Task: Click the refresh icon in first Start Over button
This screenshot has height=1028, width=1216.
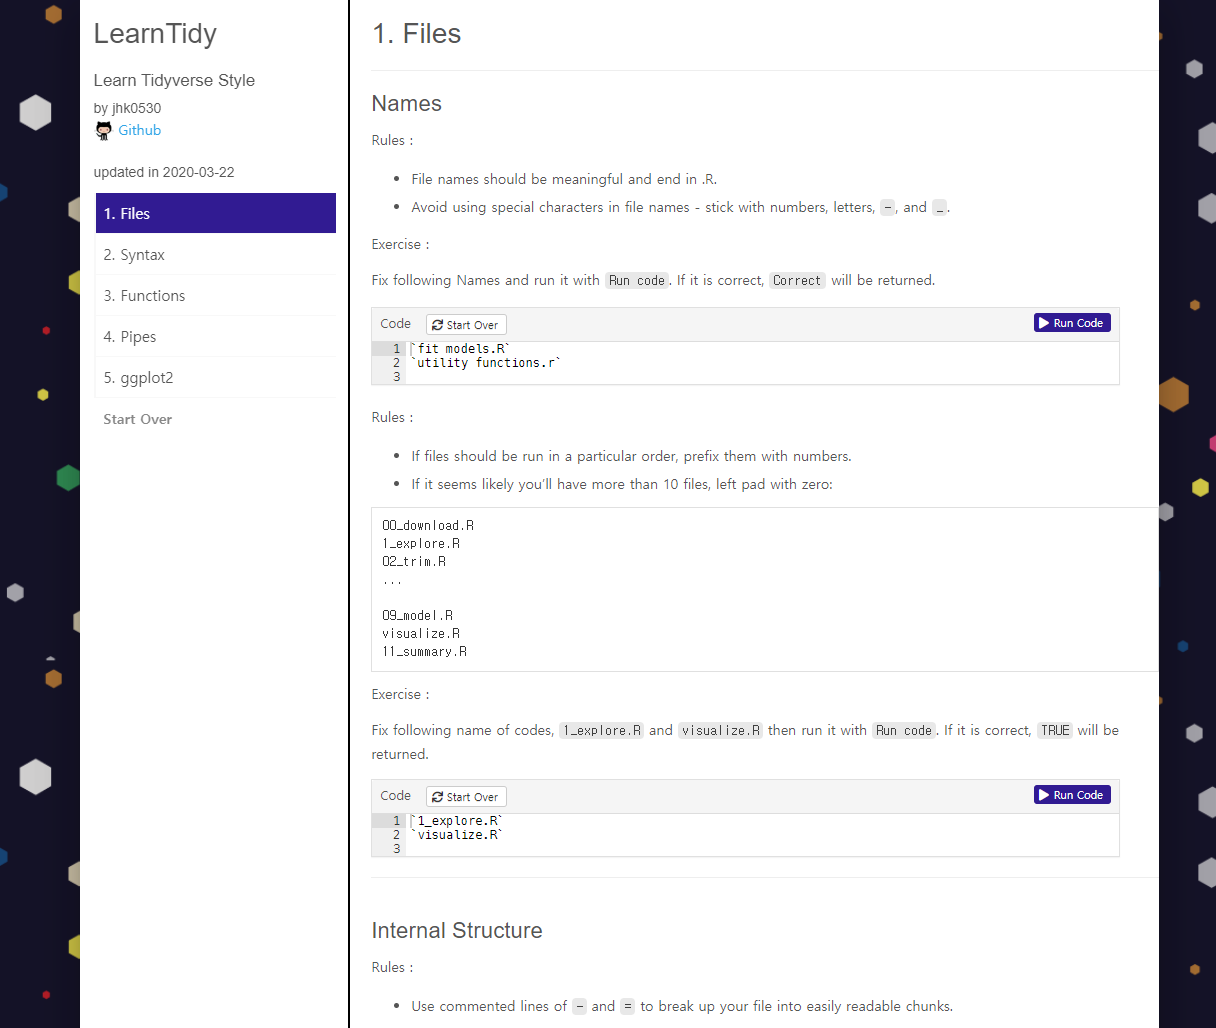Action: (x=438, y=325)
